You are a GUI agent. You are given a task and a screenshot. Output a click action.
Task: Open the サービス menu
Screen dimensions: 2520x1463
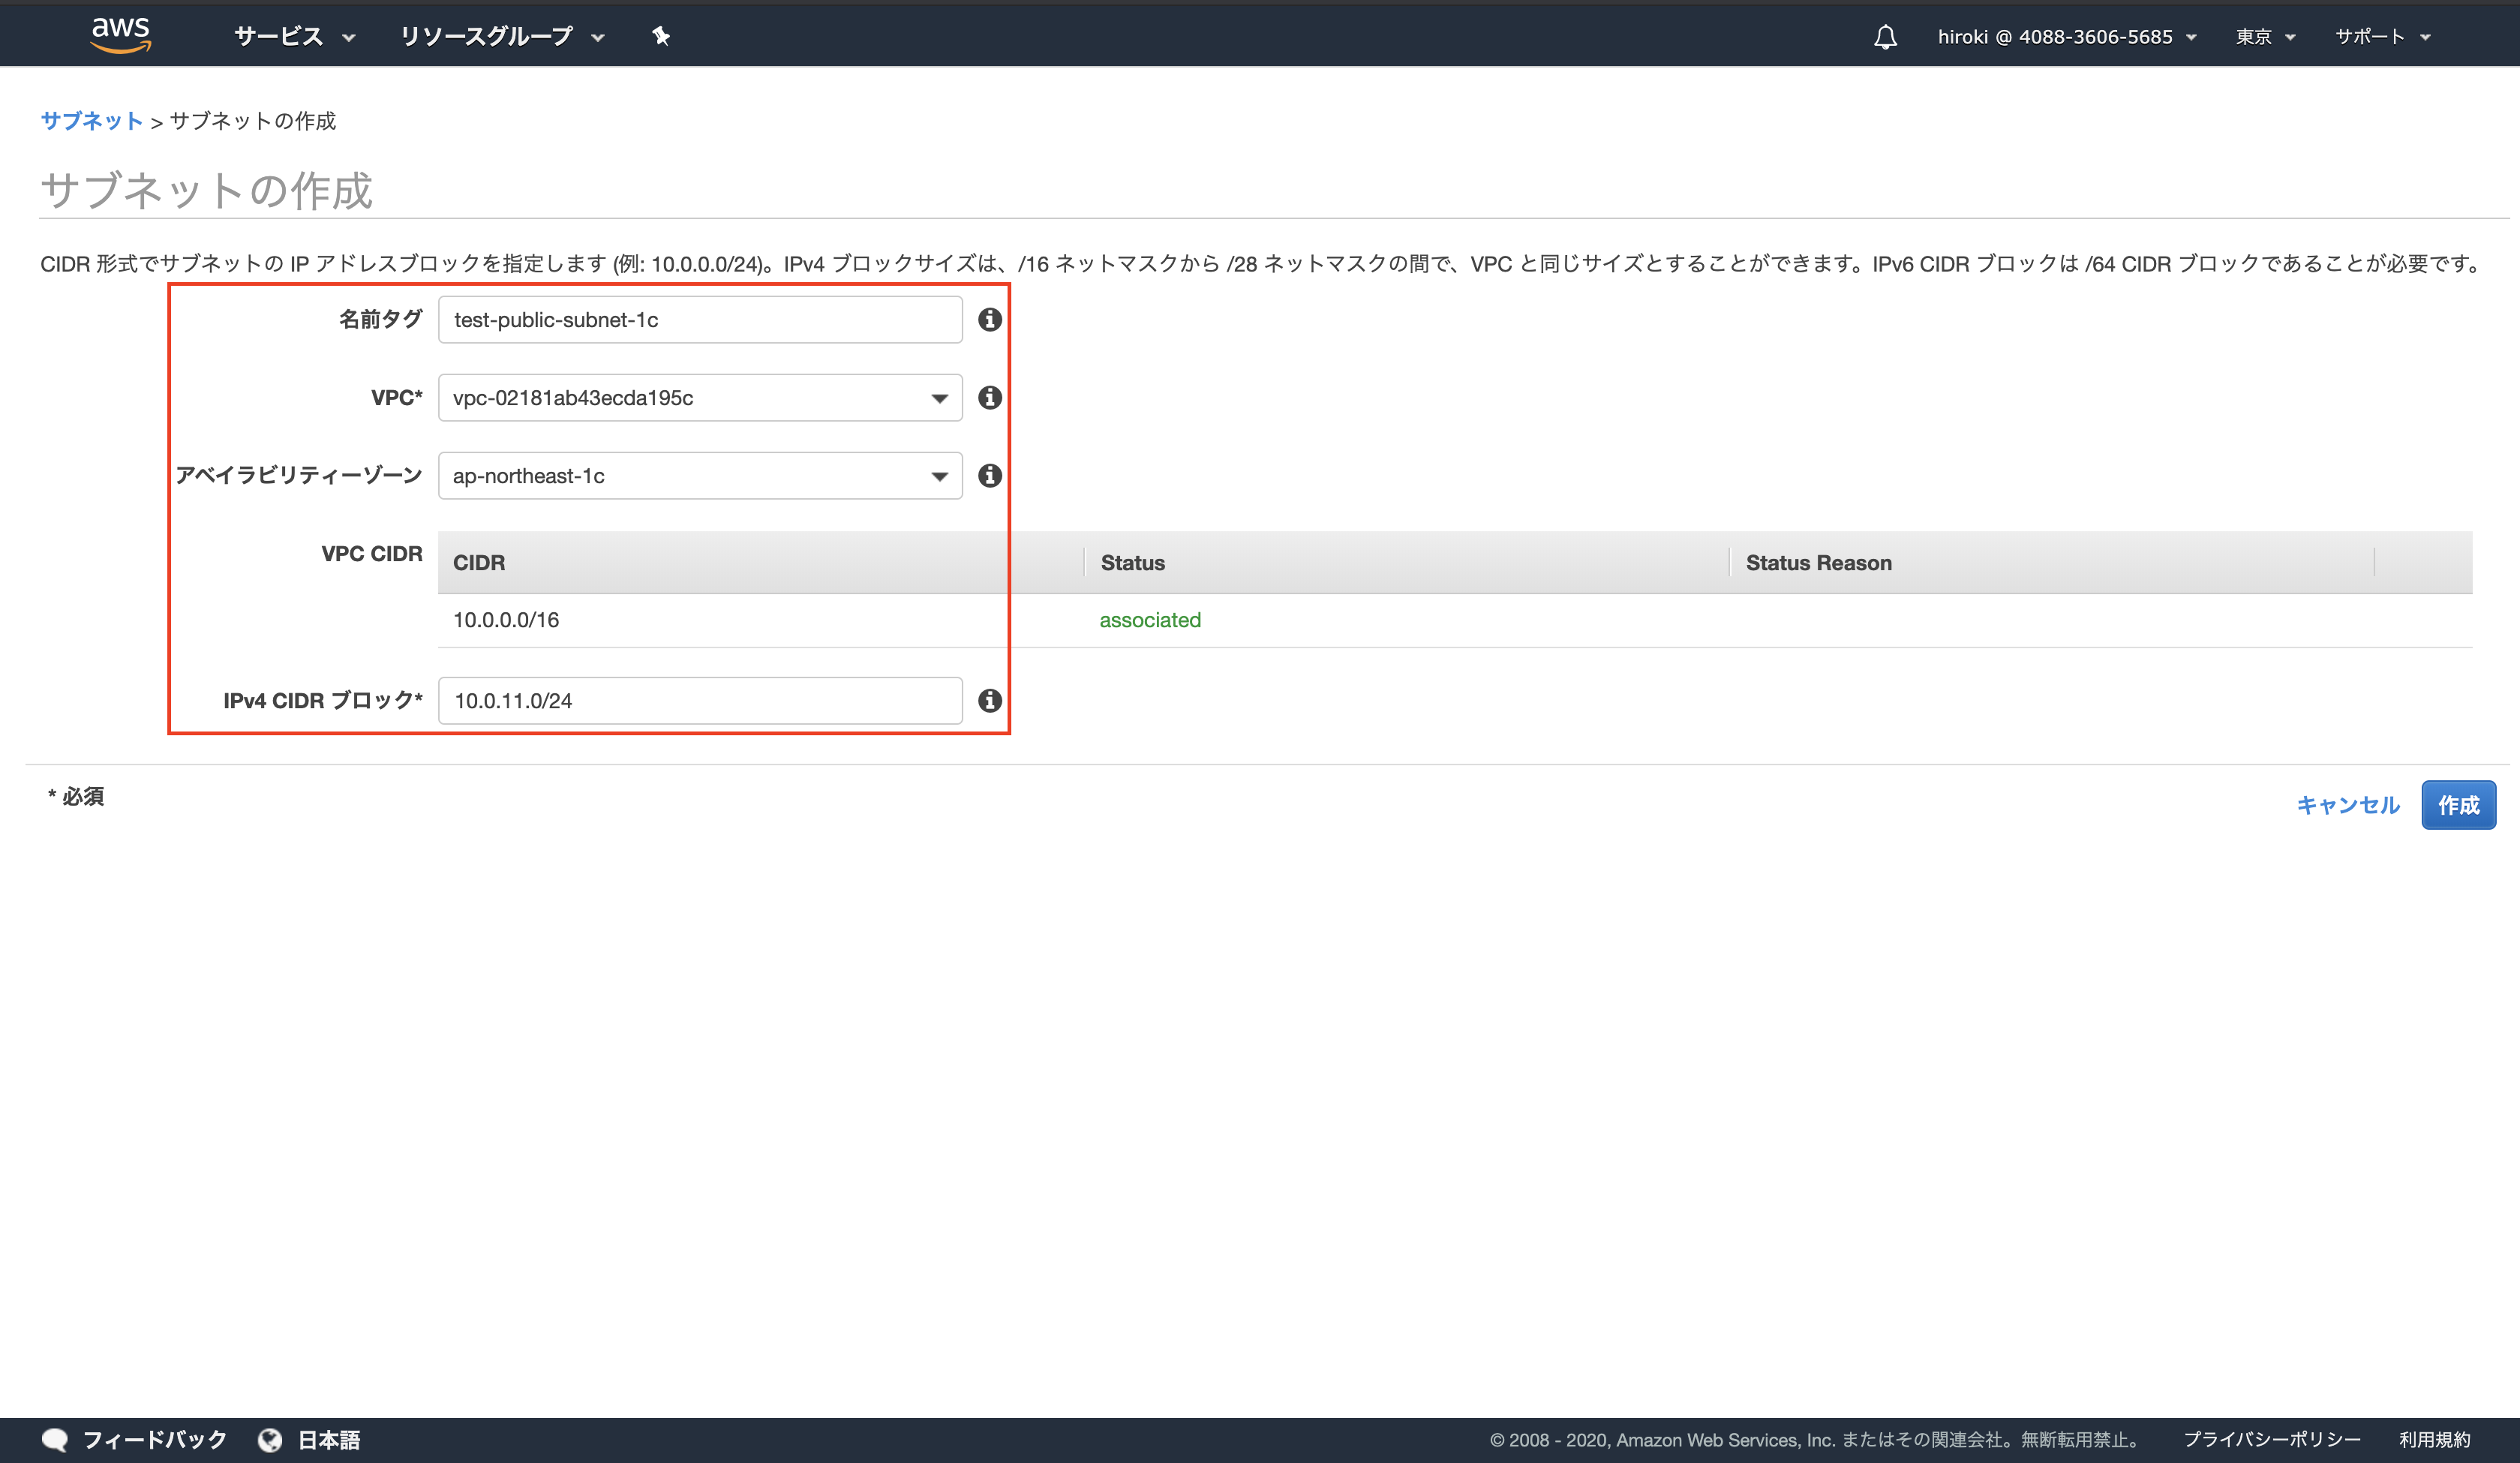pos(294,37)
